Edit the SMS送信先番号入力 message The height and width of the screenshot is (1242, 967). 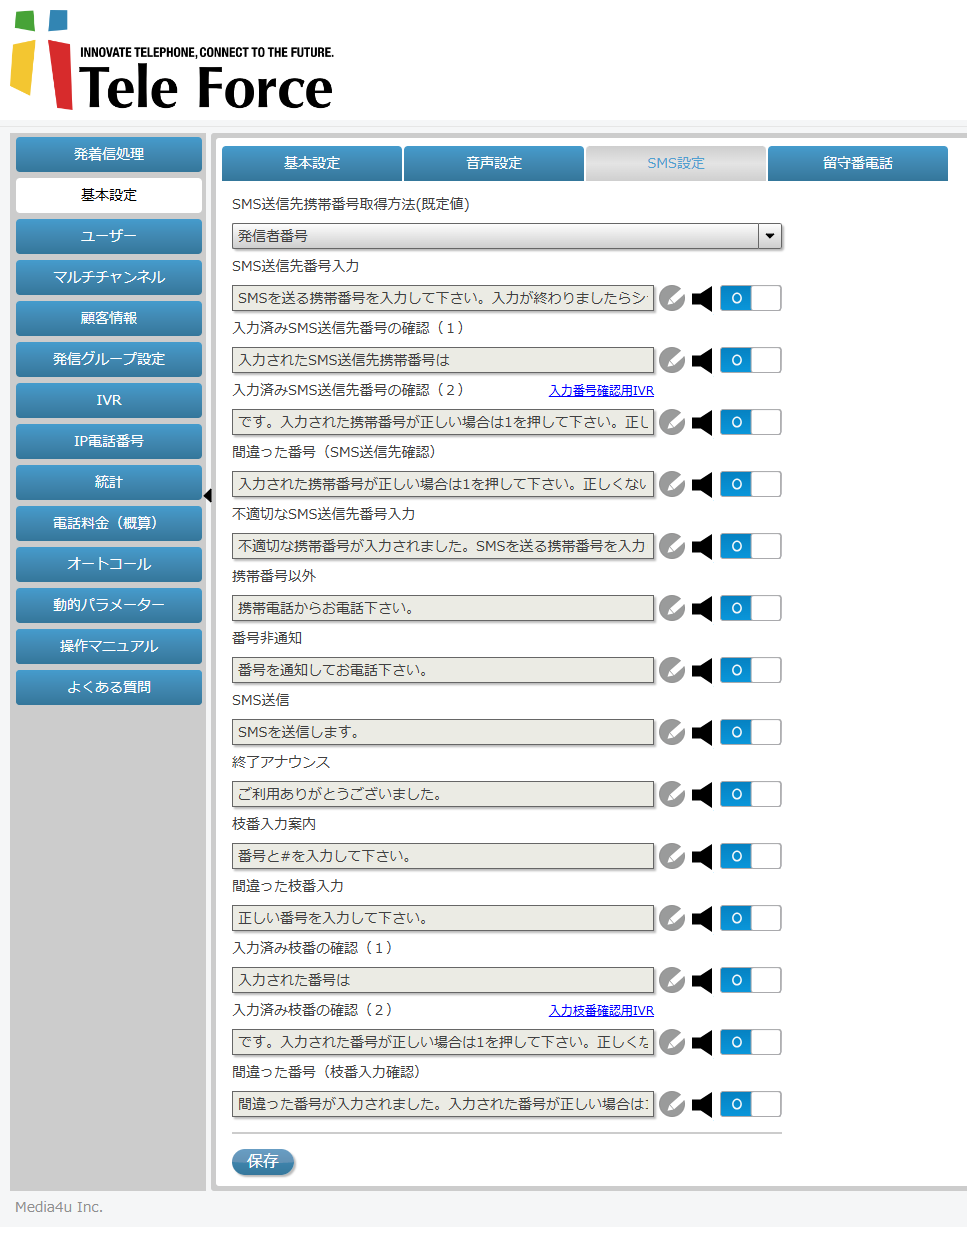point(671,298)
